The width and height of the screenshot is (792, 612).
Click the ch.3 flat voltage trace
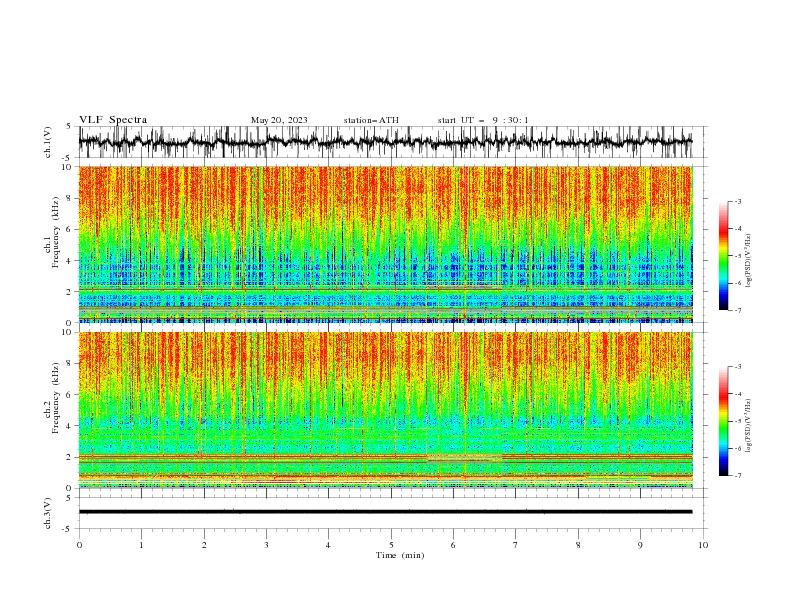coord(385,512)
